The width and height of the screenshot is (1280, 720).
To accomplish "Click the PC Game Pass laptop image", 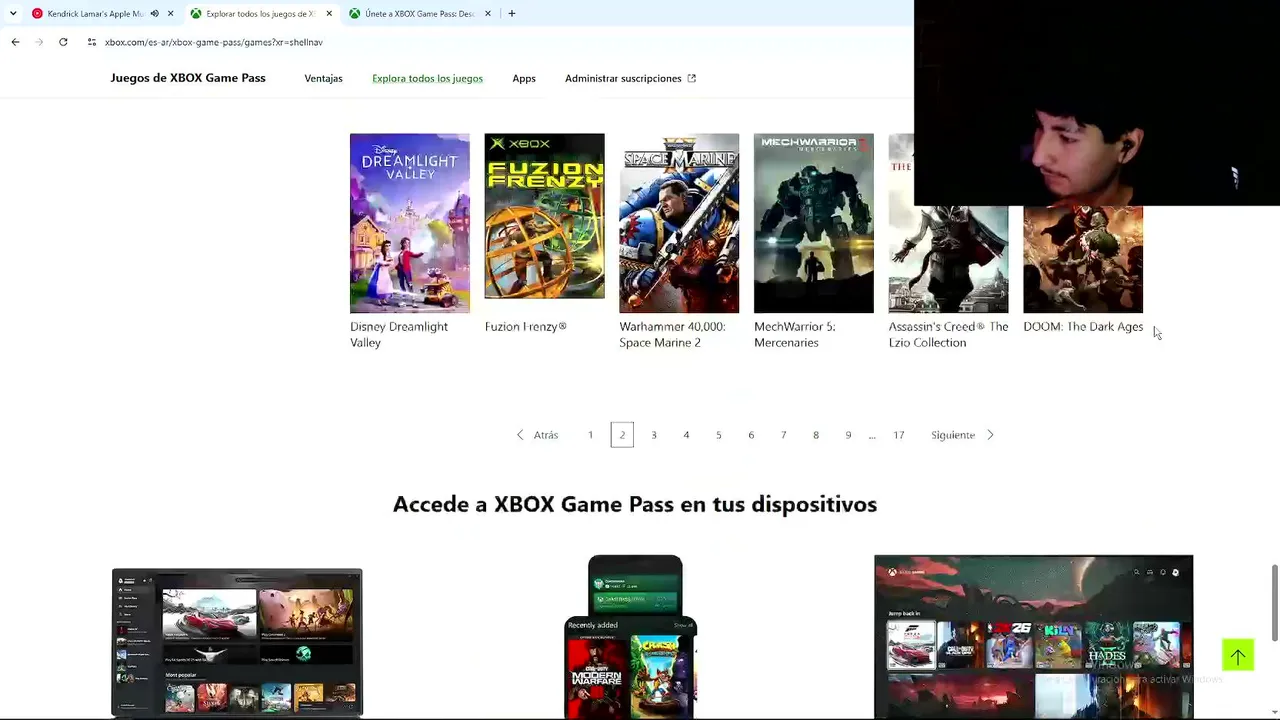I will coord(237,643).
